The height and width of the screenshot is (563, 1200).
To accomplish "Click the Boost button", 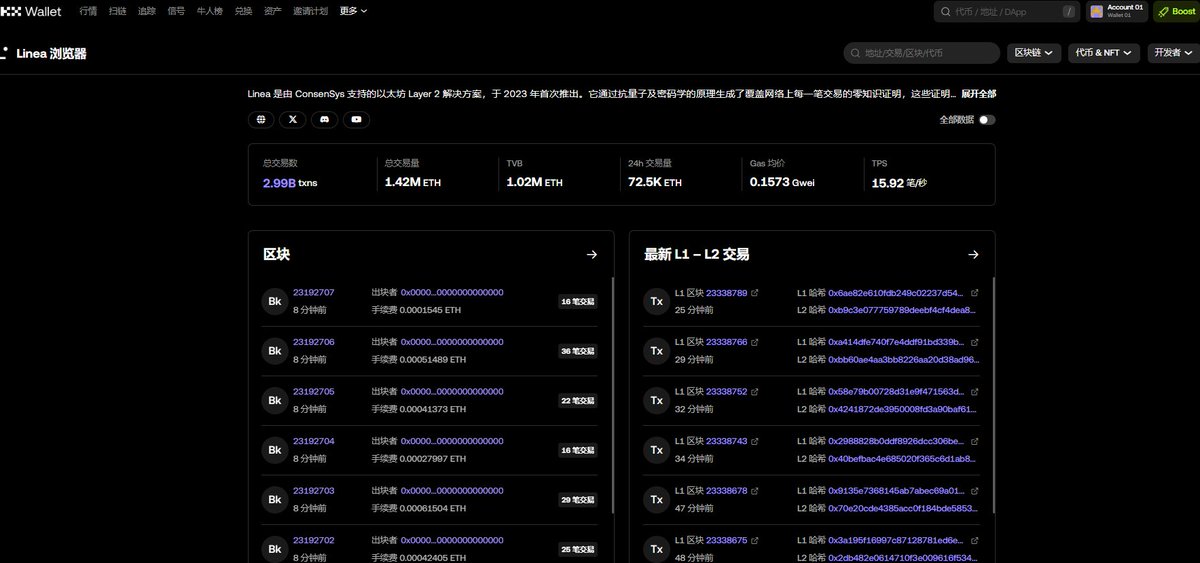I will [1177, 11].
